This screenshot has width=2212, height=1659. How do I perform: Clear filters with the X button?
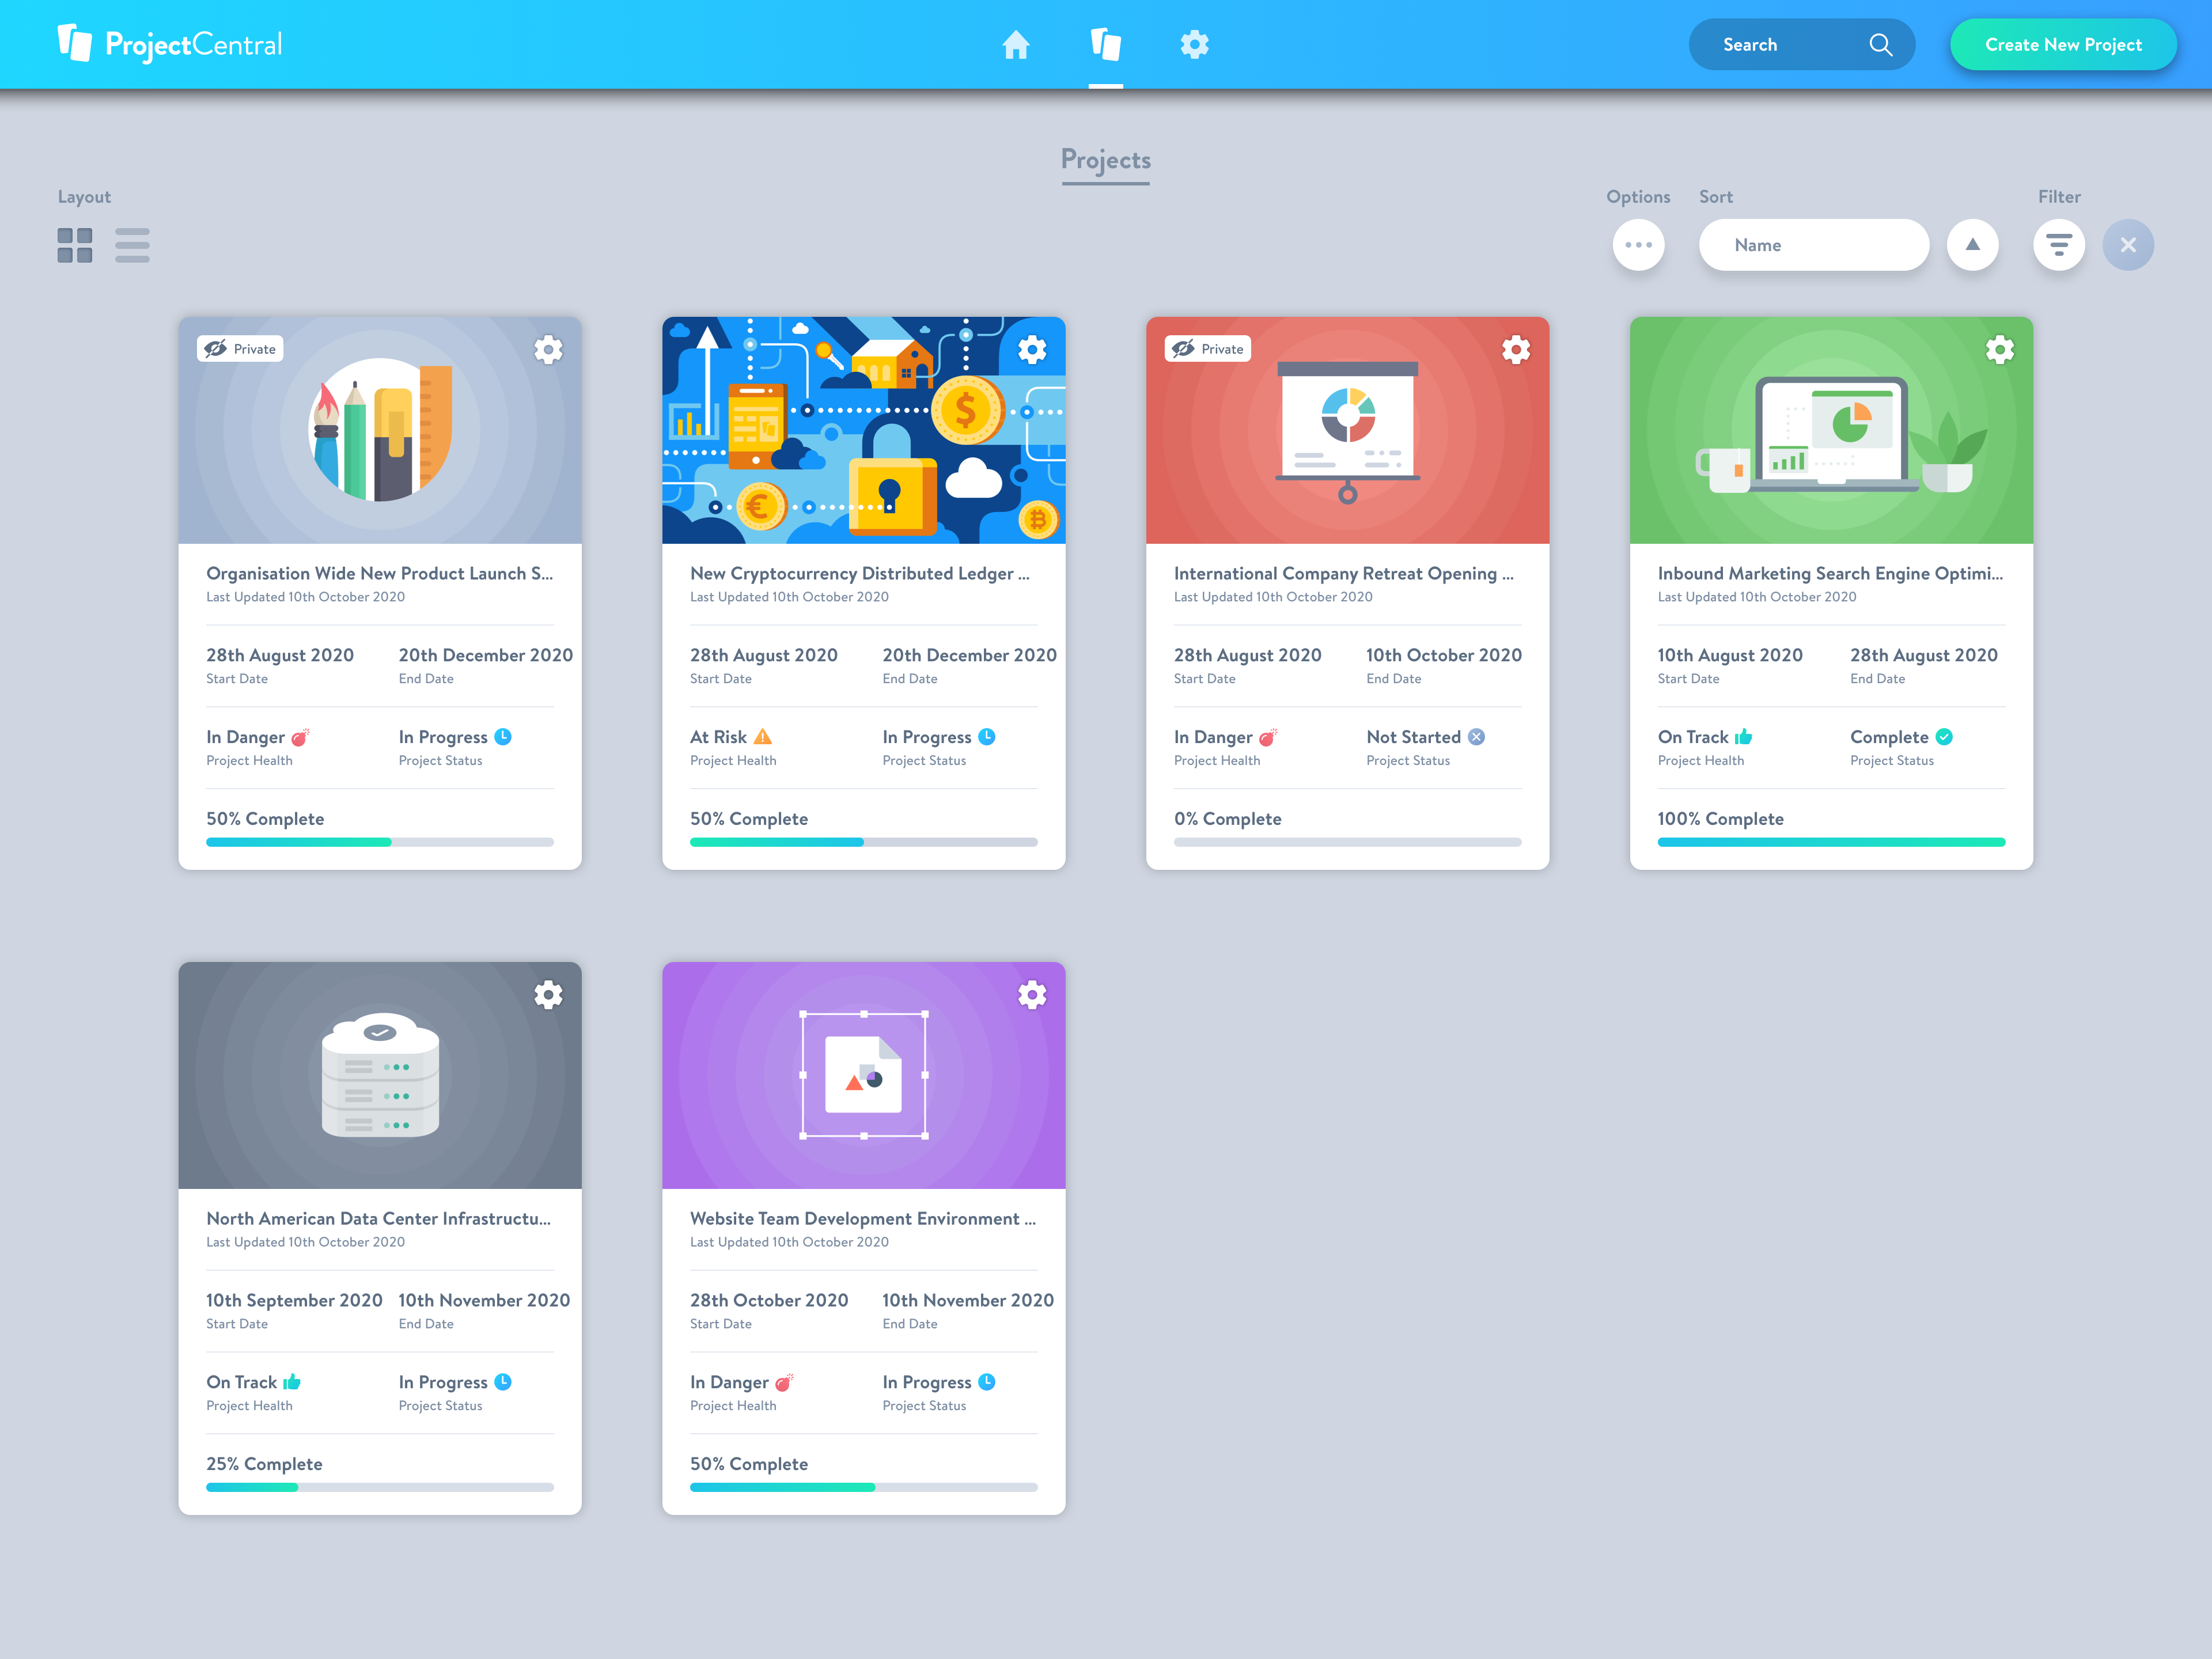(x=2128, y=245)
